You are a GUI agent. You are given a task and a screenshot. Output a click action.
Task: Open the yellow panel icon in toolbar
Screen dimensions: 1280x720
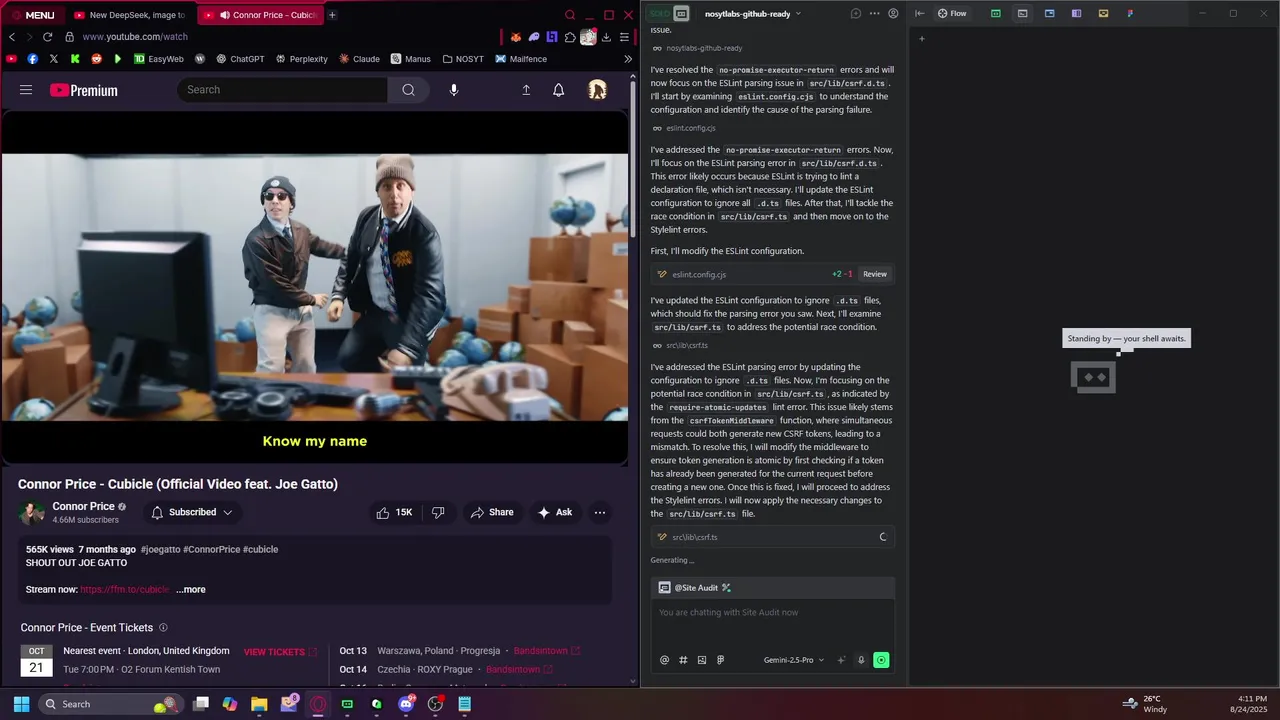[1103, 14]
